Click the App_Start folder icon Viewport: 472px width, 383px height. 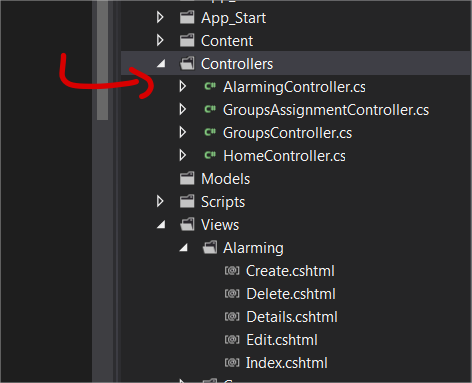point(187,18)
